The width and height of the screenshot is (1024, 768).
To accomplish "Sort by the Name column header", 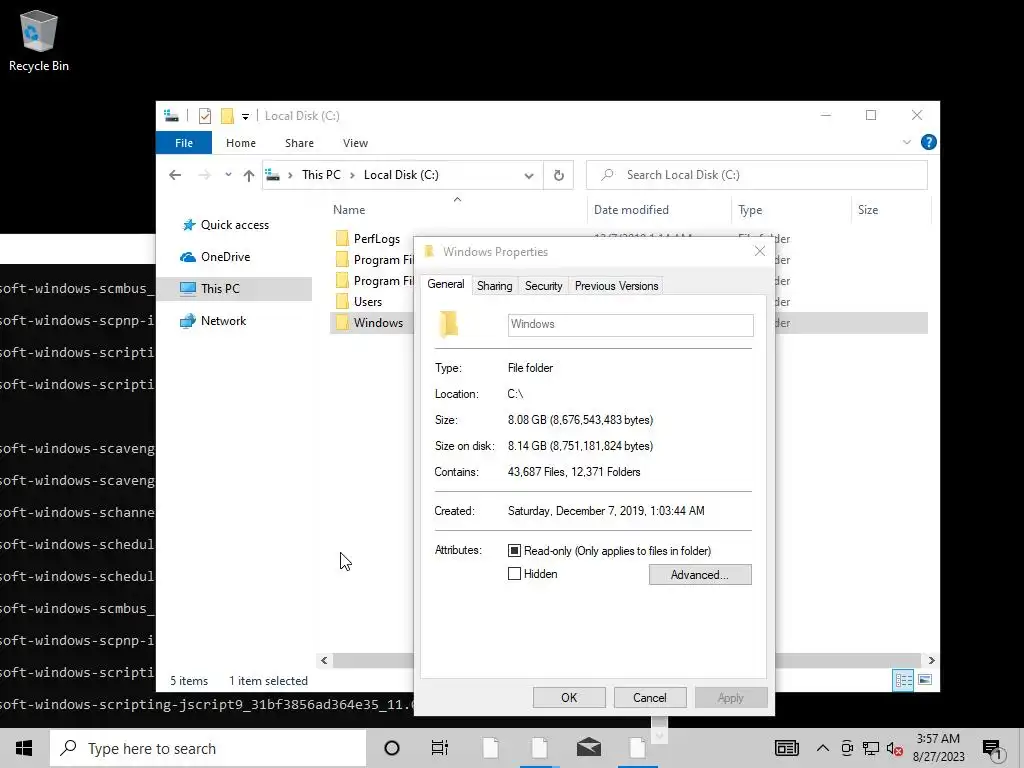I will click(349, 210).
